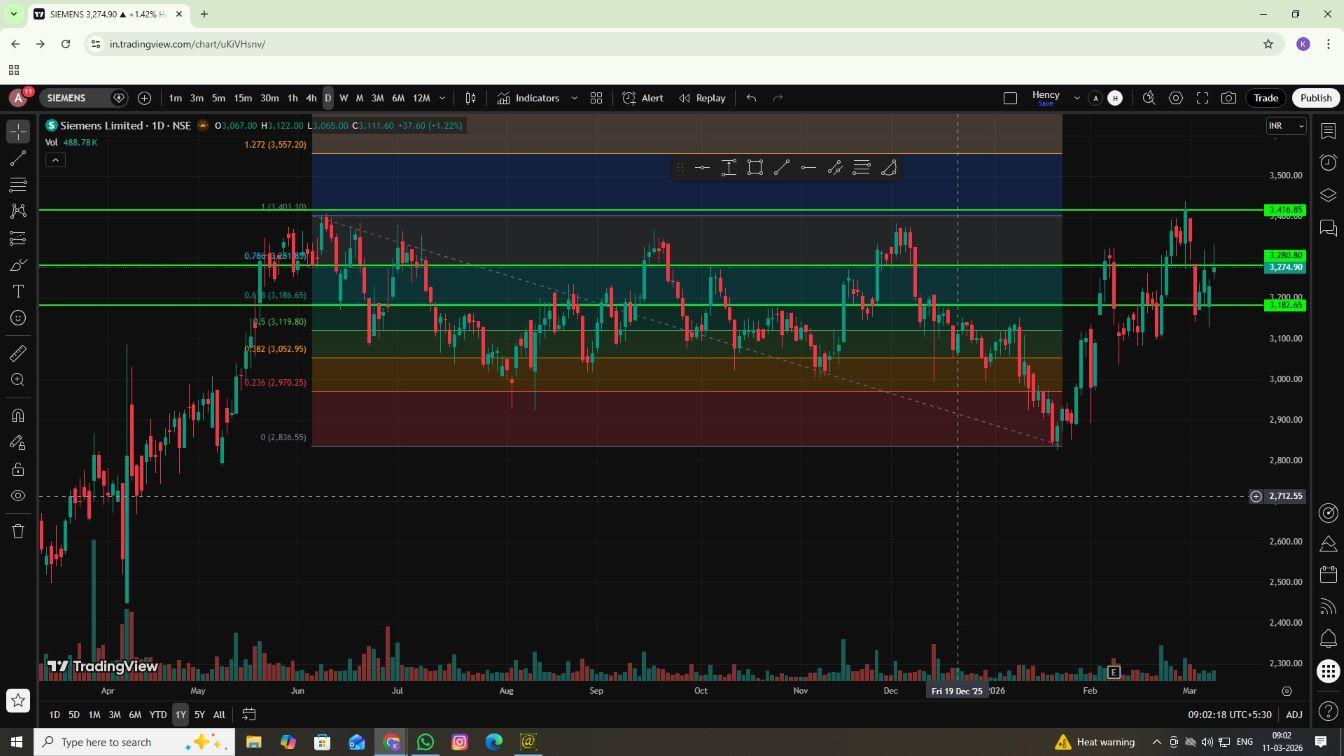Open the Fibonacci retracement tools group
This screenshot has height=756, width=1344.
(18, 185)
